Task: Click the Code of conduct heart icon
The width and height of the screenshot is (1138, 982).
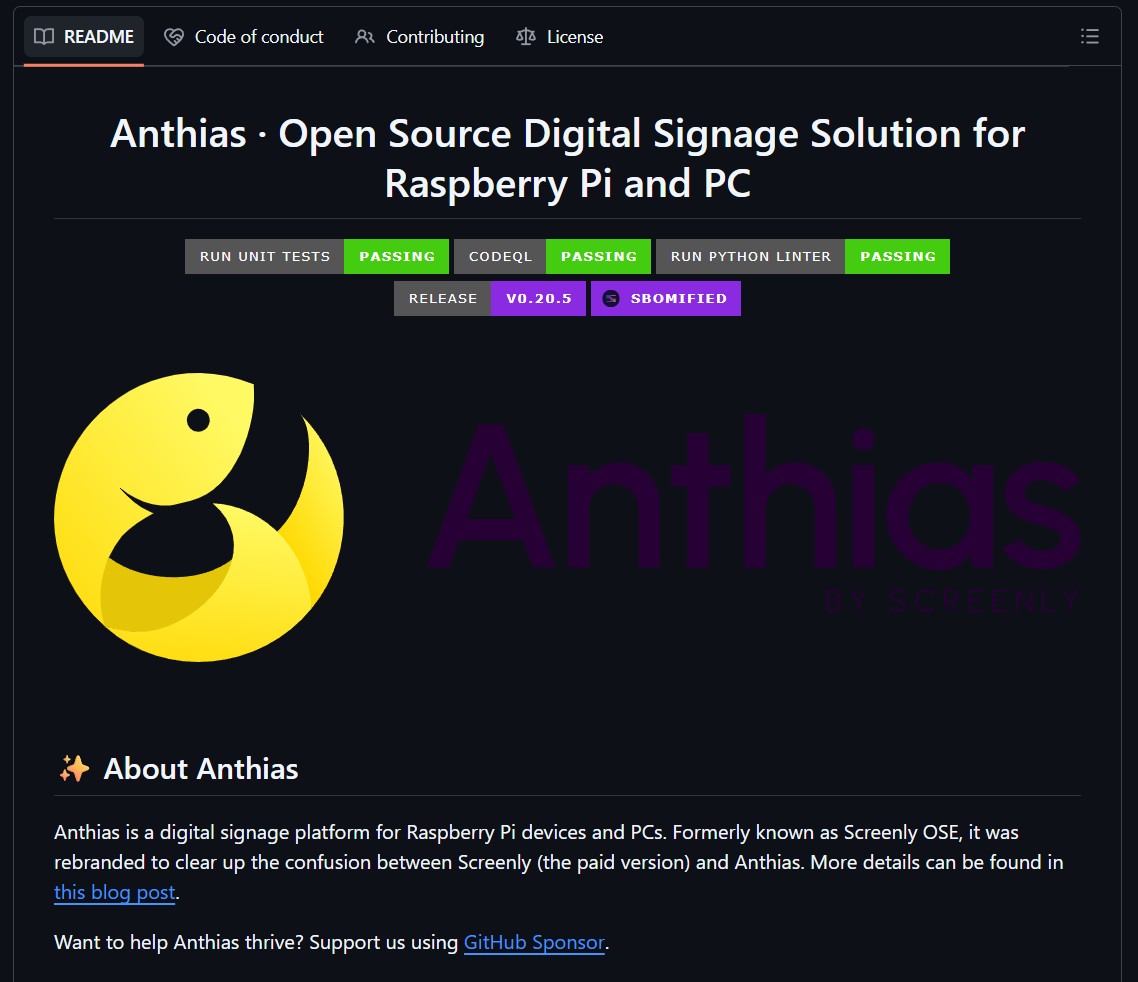Action: pos(173,37)
